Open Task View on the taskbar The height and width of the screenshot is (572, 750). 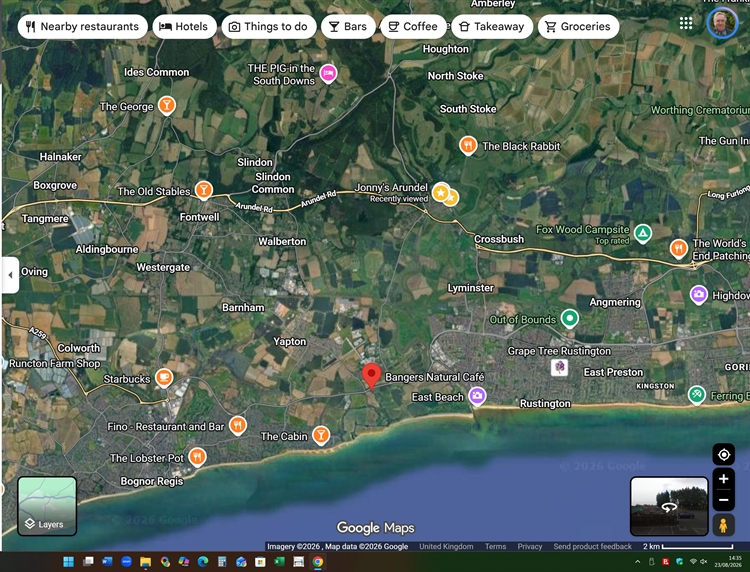pyautogui.click(x=88, y=561)
